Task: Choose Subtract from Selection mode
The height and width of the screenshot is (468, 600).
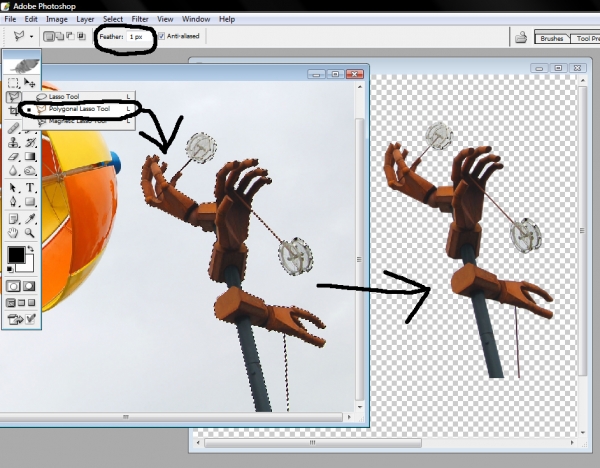Action: pyautogui.click(x=70, y=37)
